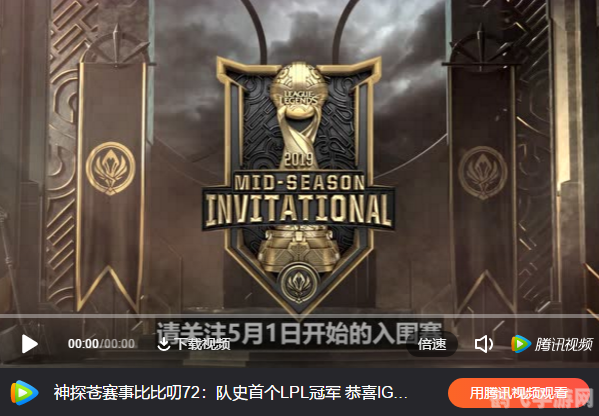Click the emblem on the right banner
This screenshot has height=416, width=599.
pos(483,172)
